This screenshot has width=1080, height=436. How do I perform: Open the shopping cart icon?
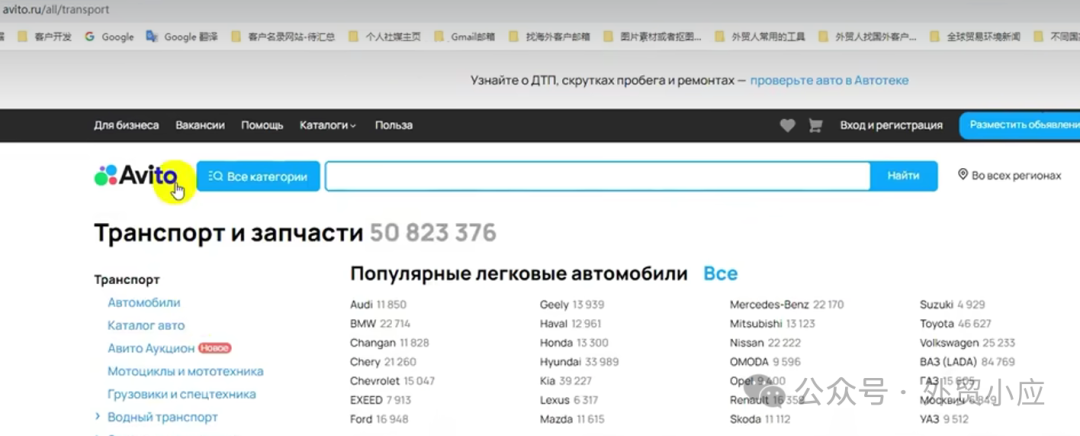[816, 125]
